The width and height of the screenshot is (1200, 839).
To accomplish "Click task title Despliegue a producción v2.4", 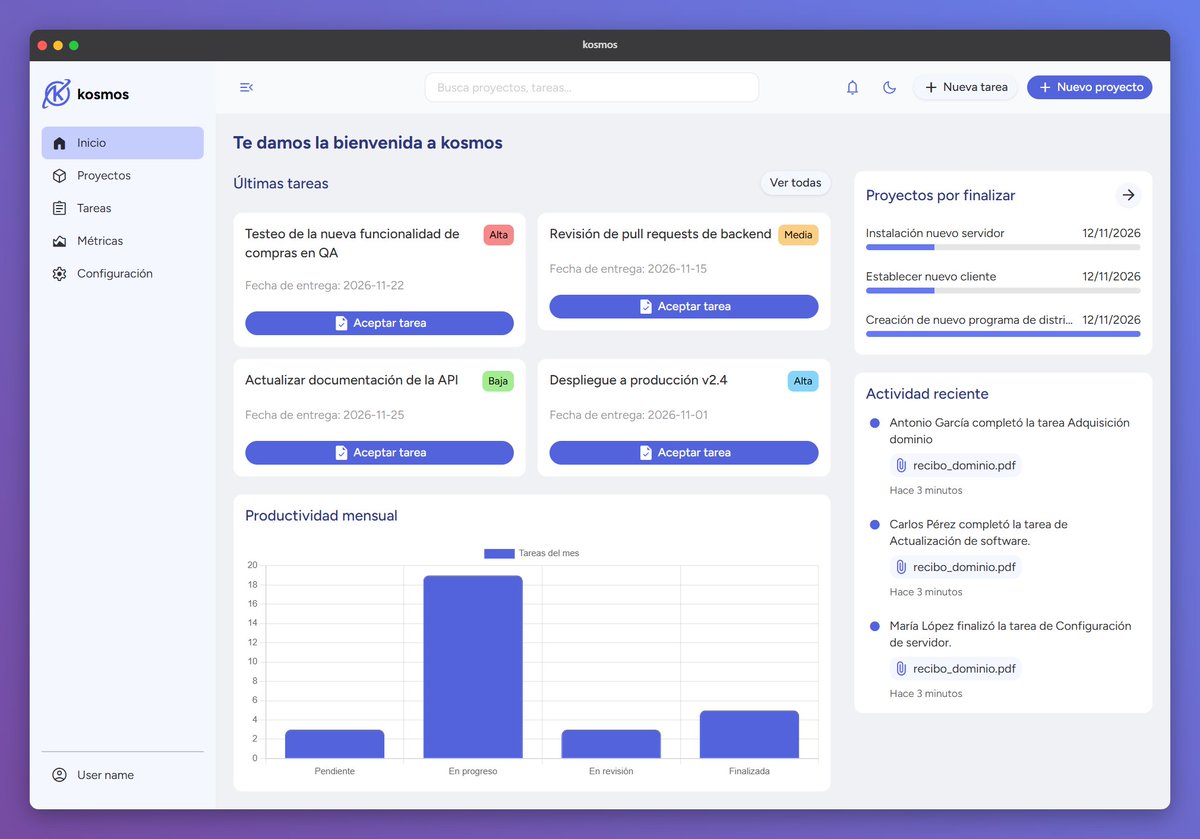I will [639, 380].
